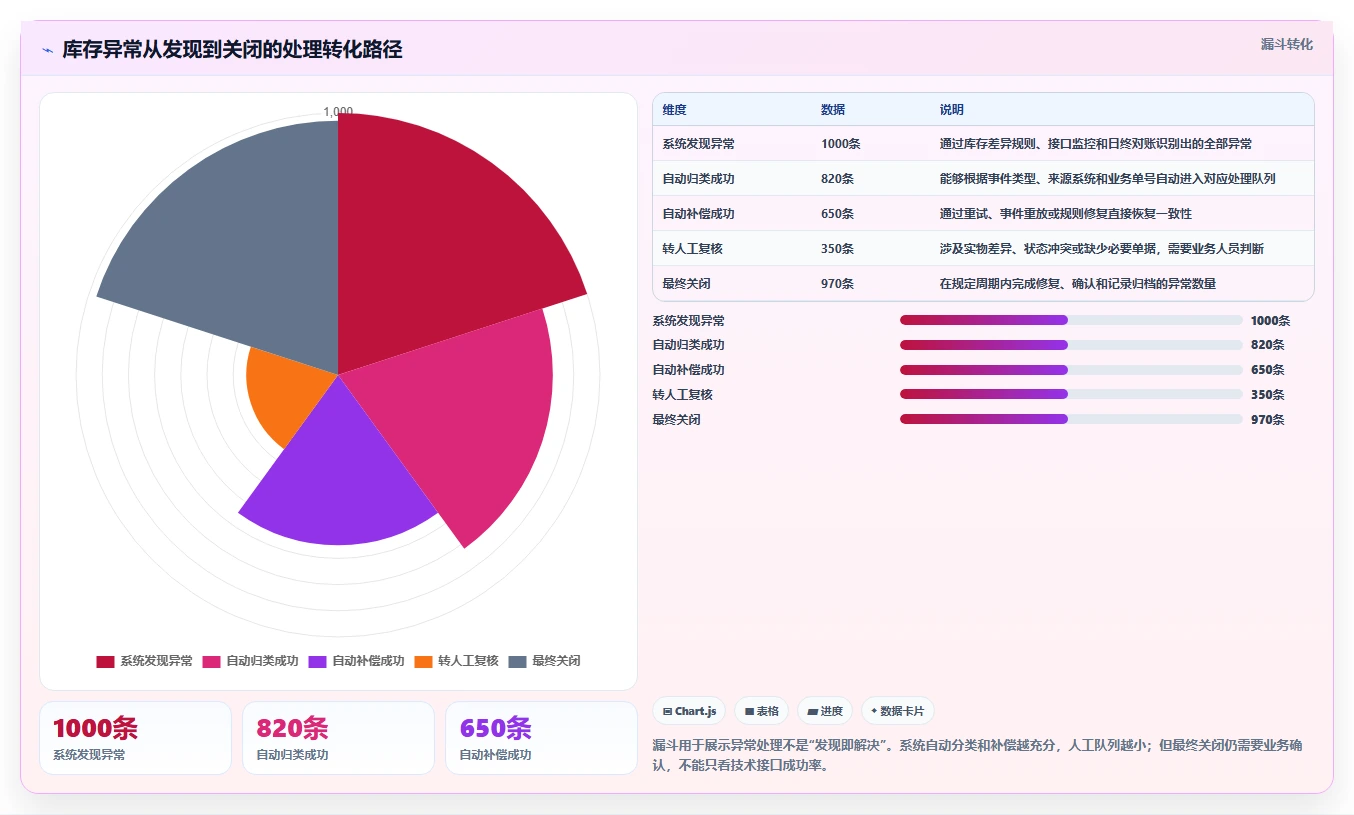Toggle the 自动补偿成功 legend swatch

tap(318, 661)
